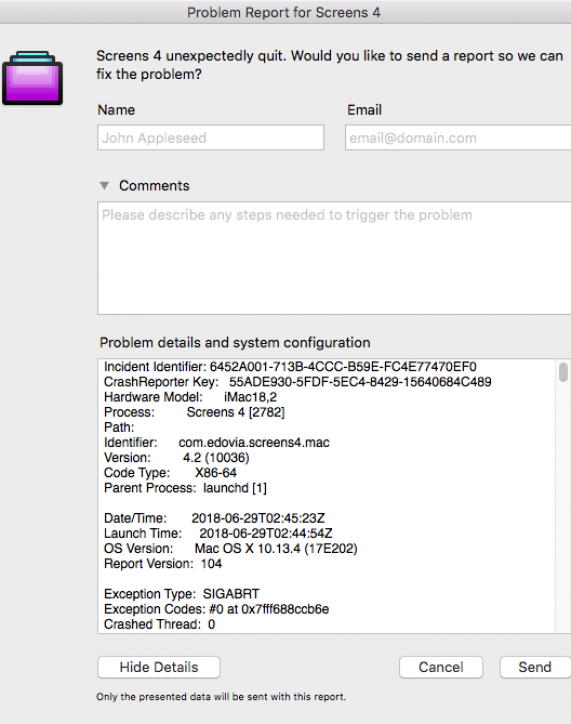Focus the Name input field
This screenshot has height=724, width=571.
pyautogui.click(x=210, y=138)
